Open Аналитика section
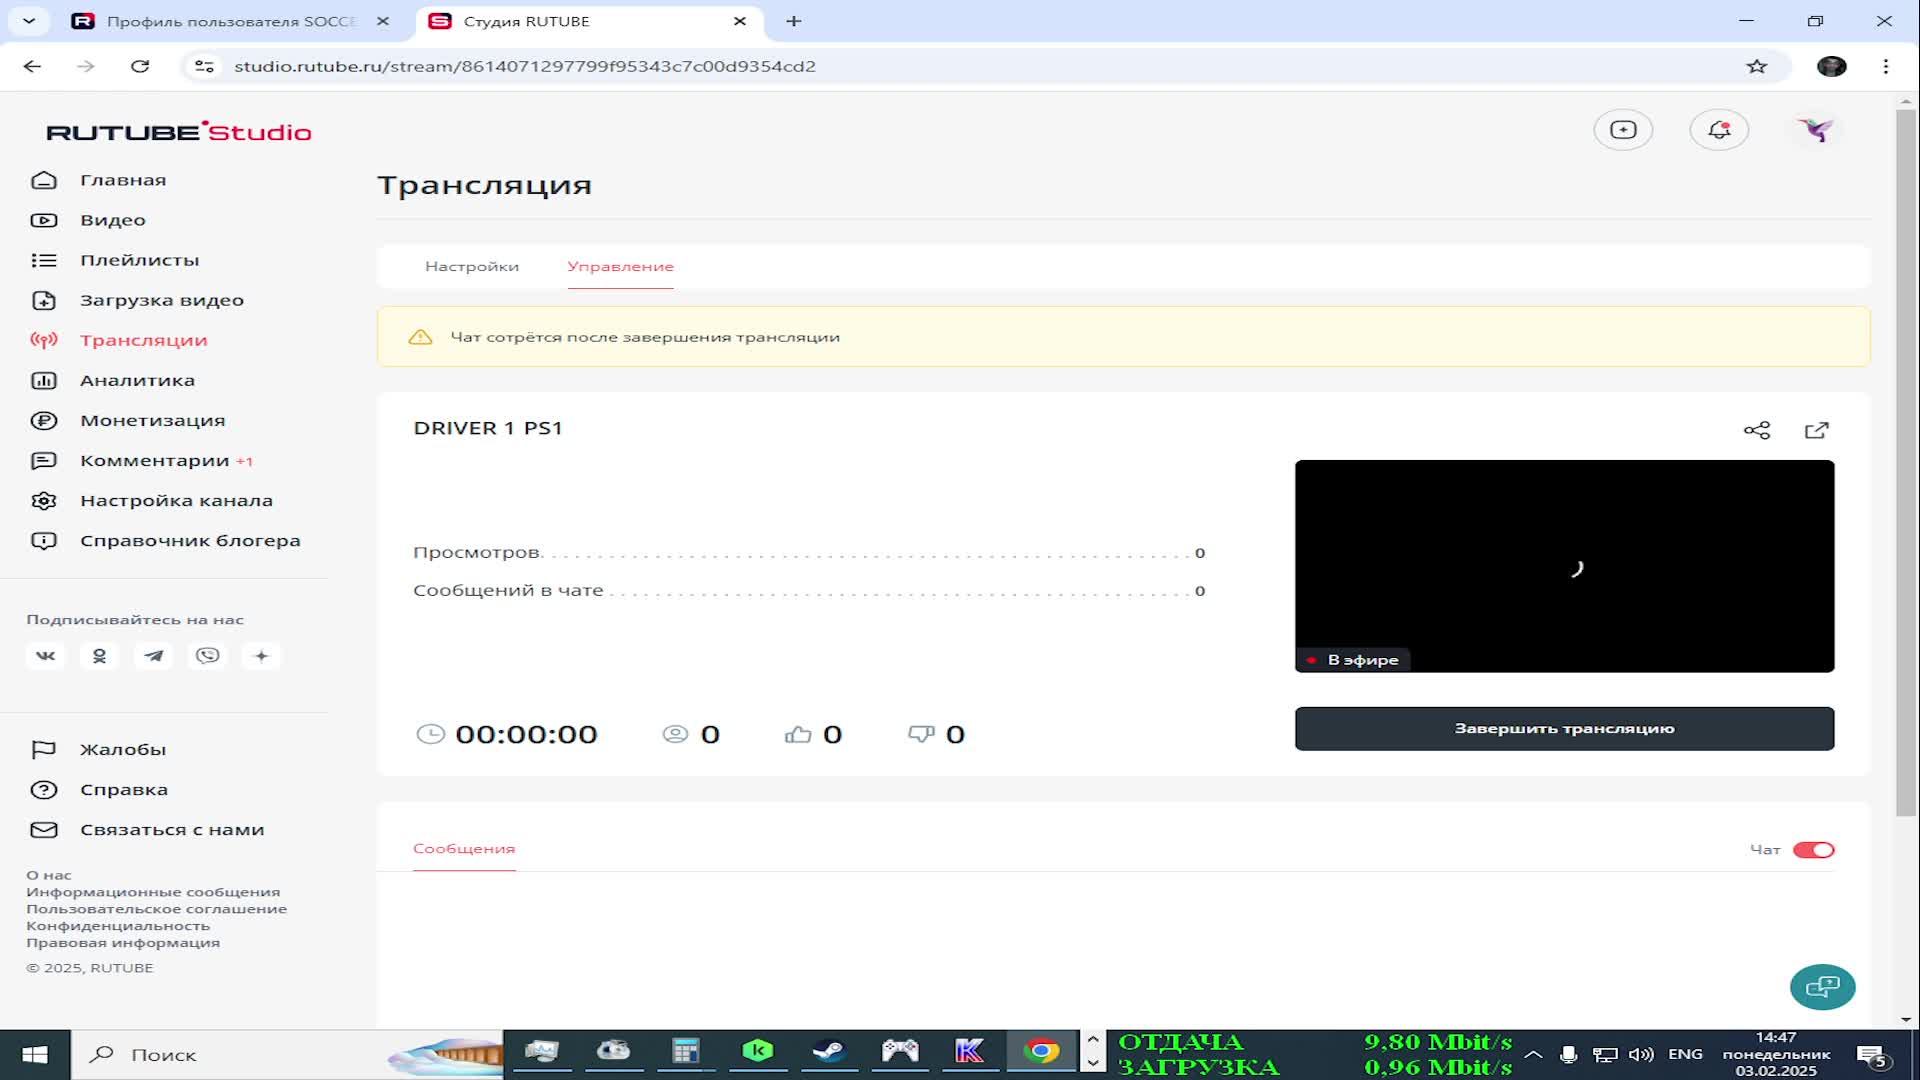This screenshot has height=1080, width=1920. pyautogui.click(x=137, y=380)
